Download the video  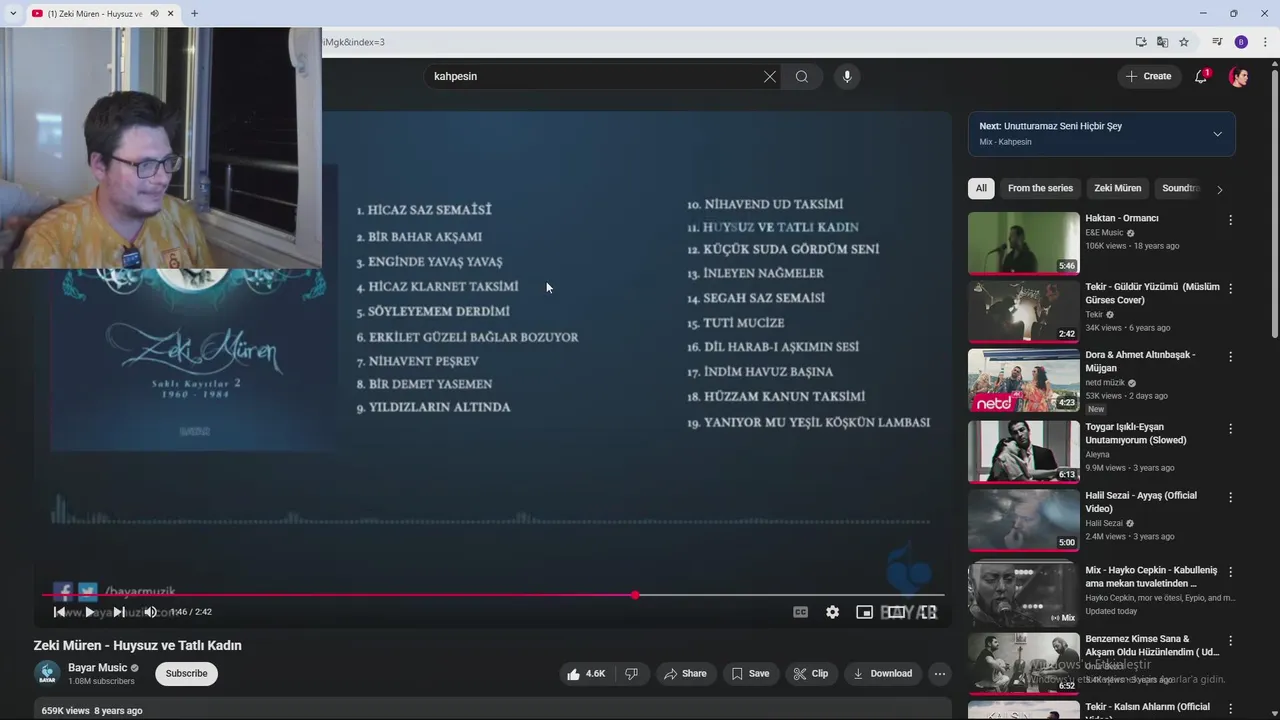882,674
